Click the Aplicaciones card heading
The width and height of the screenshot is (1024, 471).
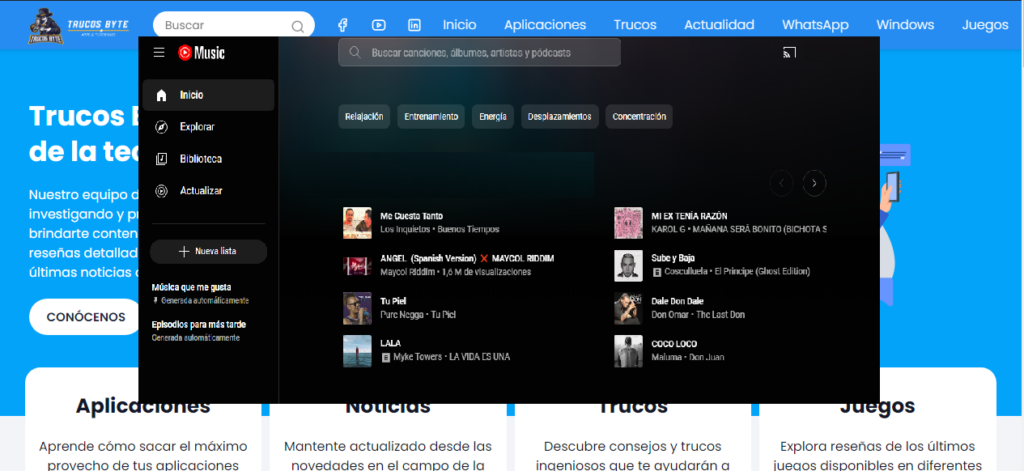(x=143, y=408)
